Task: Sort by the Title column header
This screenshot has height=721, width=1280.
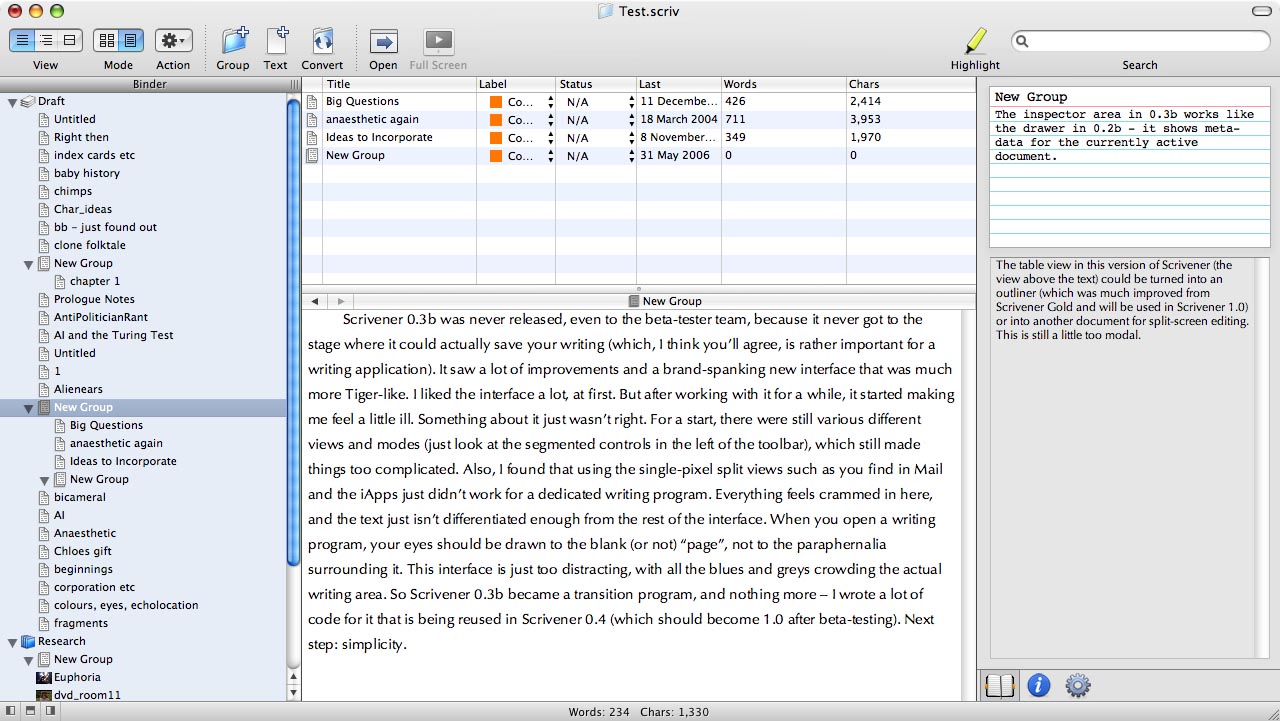Action: (399, 84)
